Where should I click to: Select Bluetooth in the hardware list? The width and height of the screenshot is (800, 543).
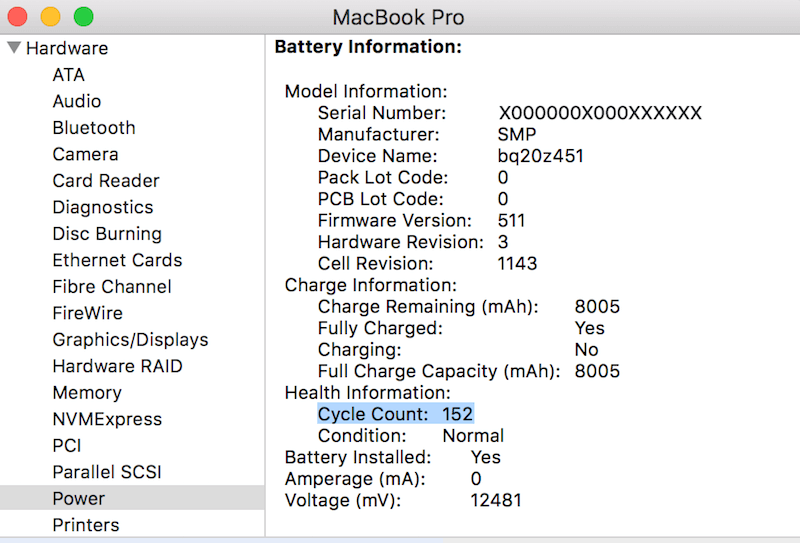pos(94,128)
